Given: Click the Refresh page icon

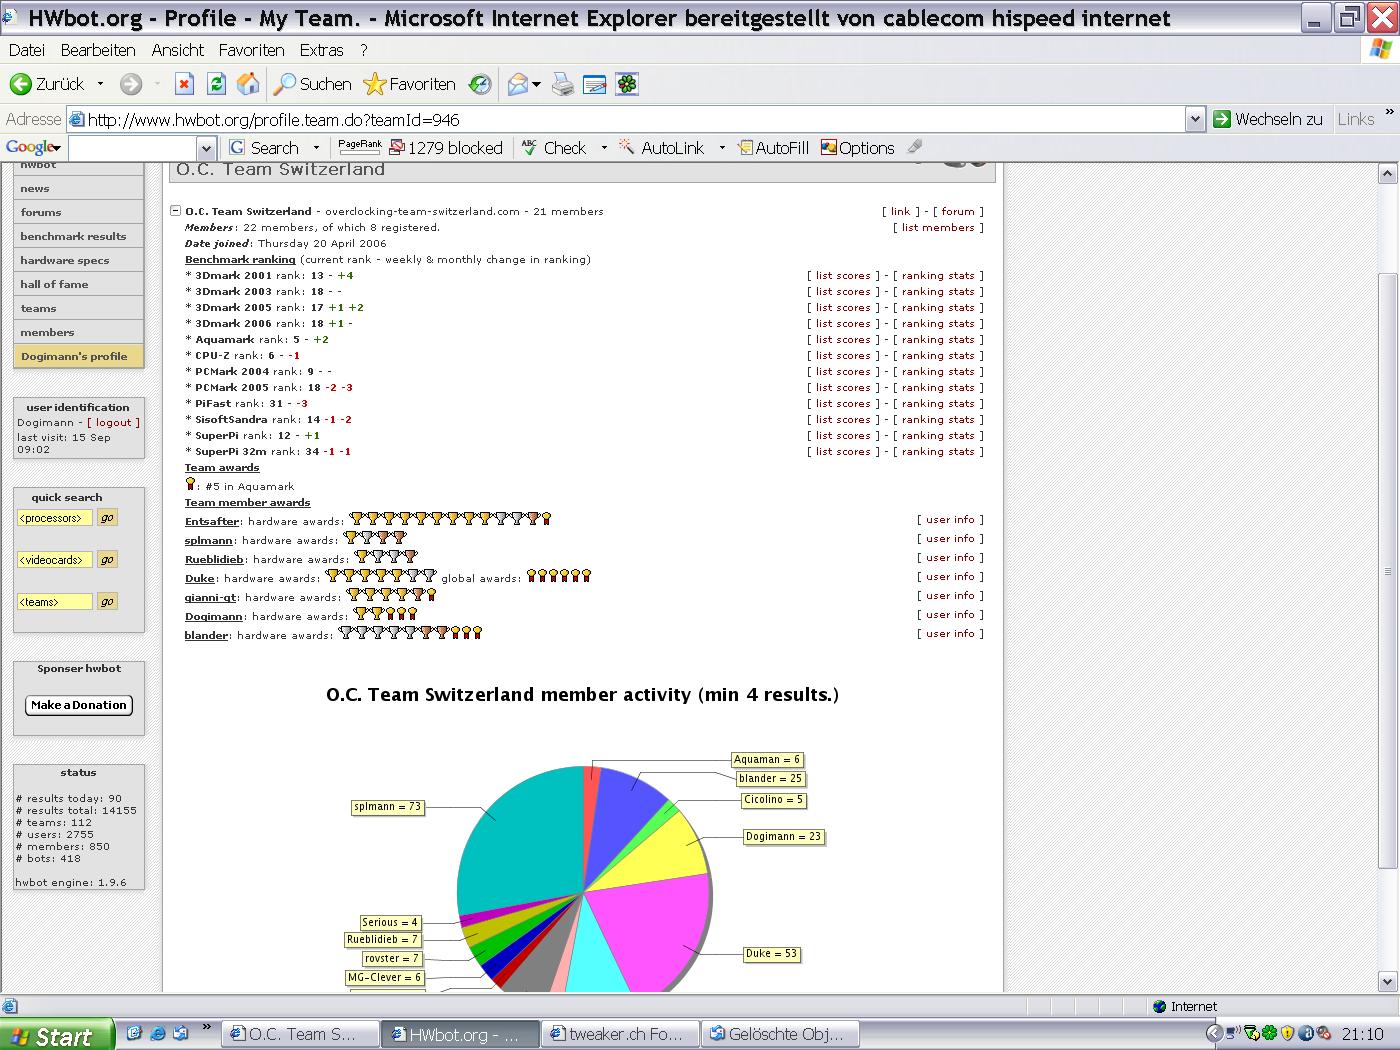Looking at the screenshot, I should pos(216,85).
